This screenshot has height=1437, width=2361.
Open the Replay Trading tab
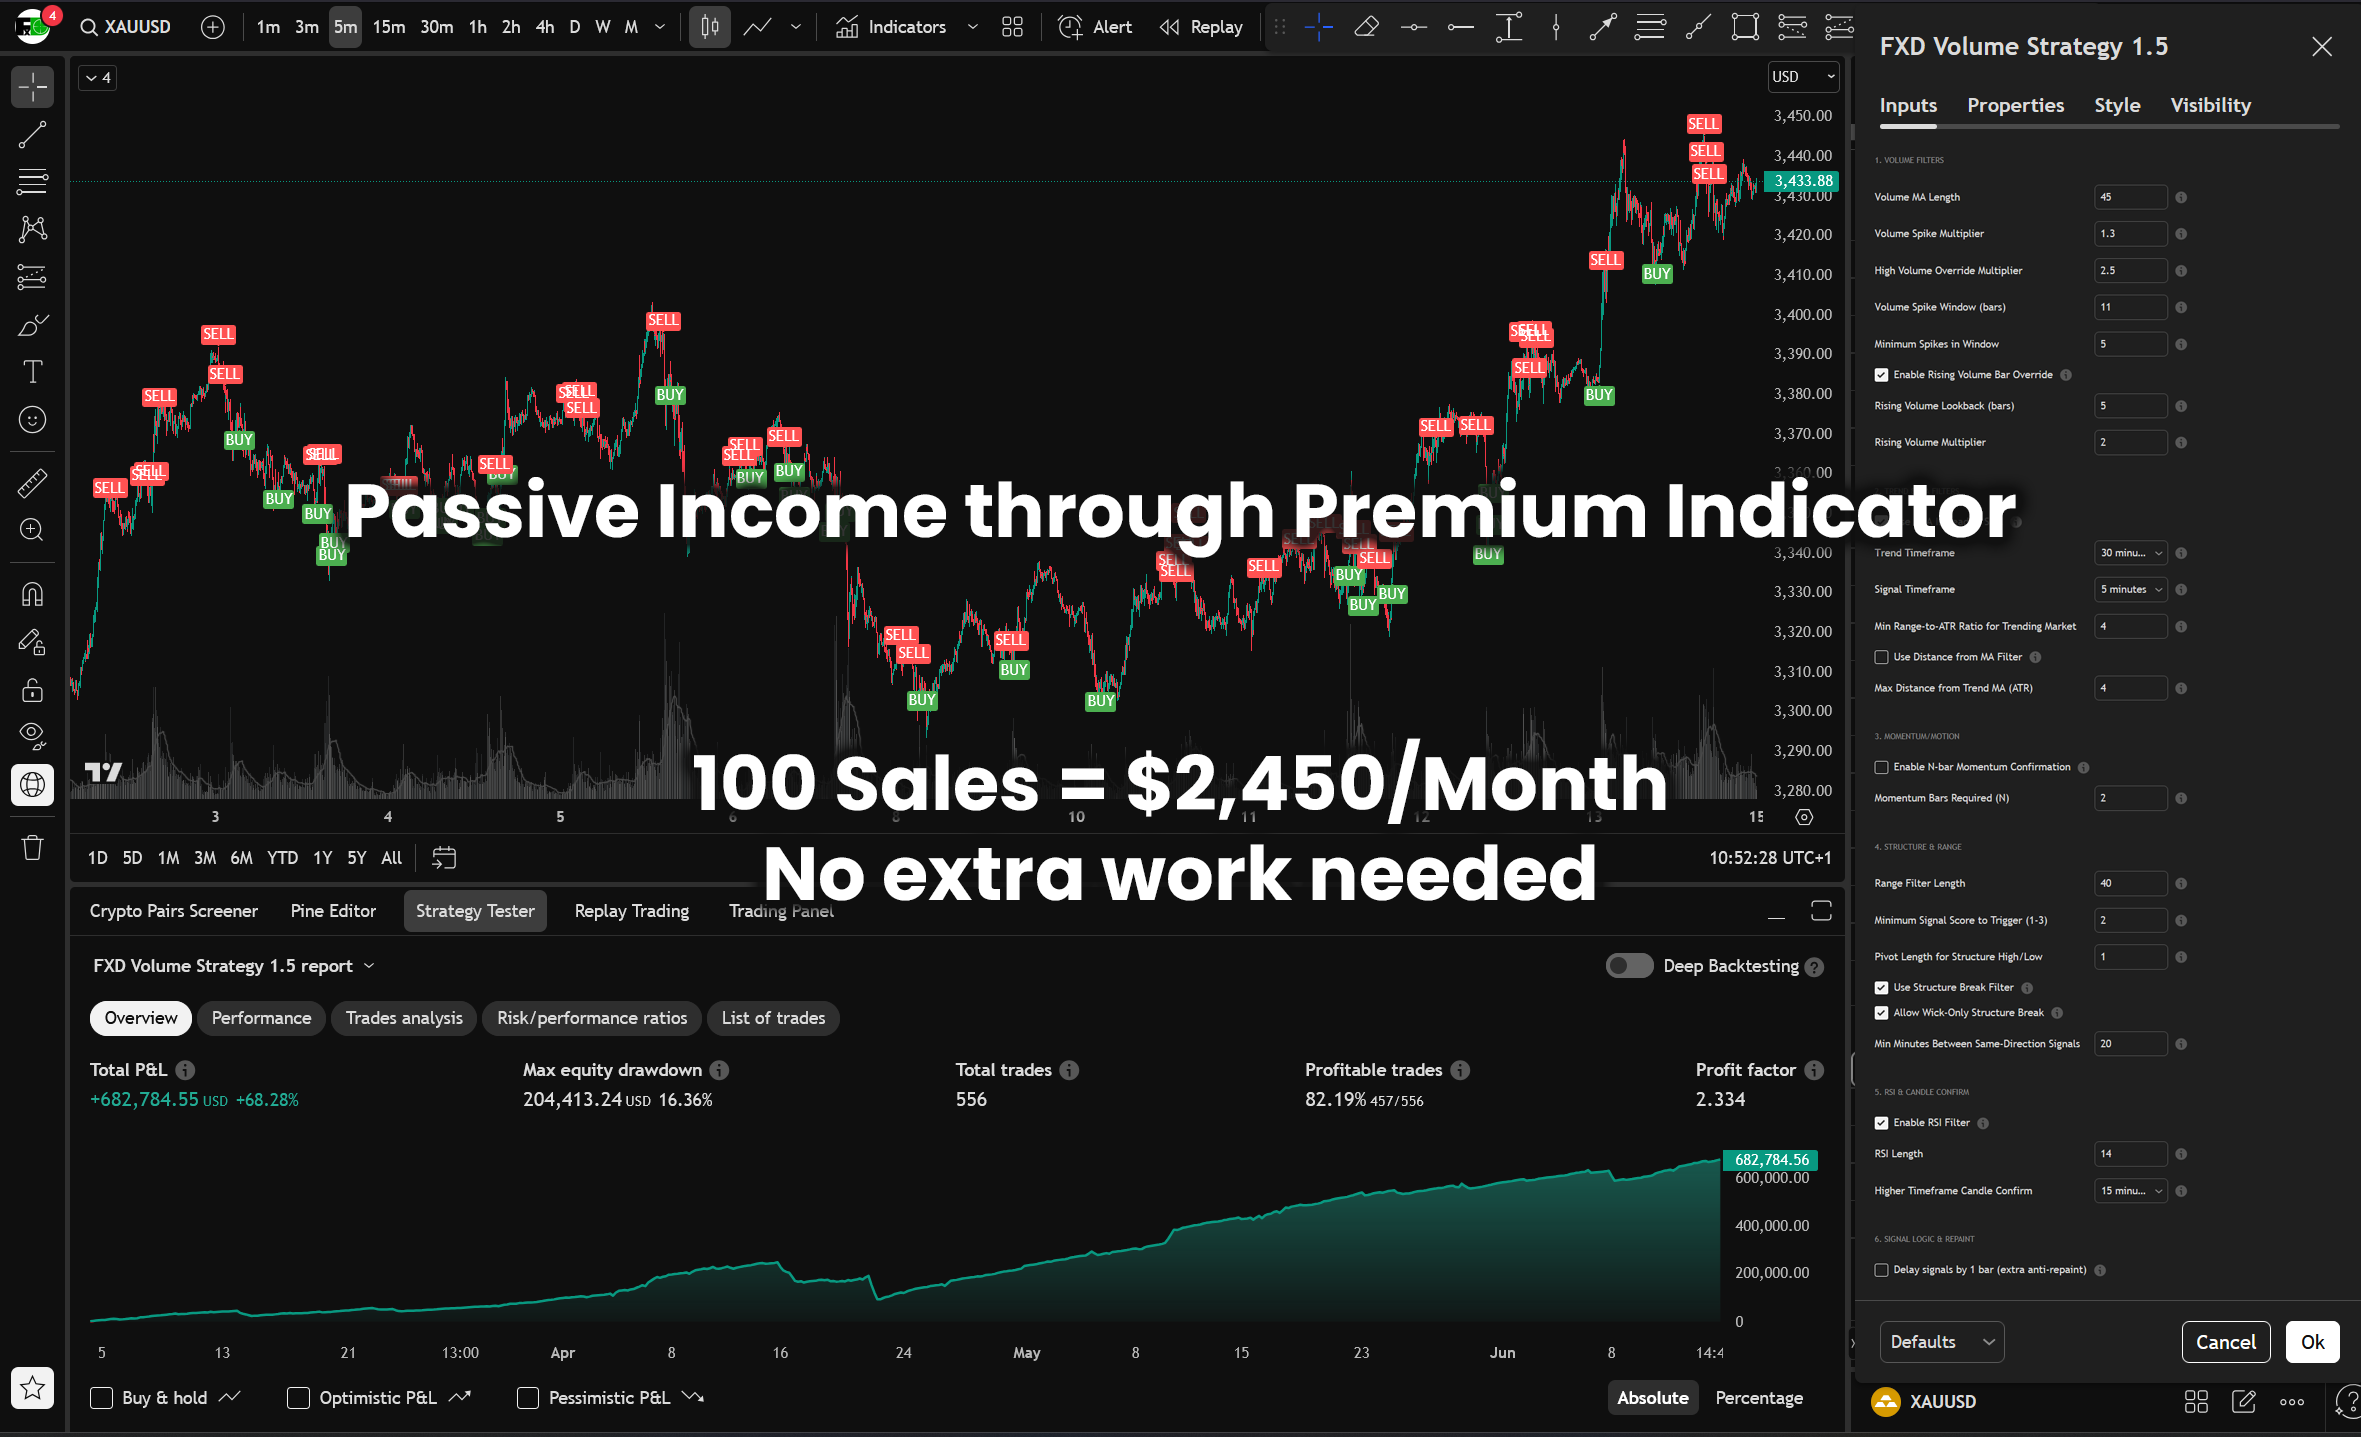point(632,911)
